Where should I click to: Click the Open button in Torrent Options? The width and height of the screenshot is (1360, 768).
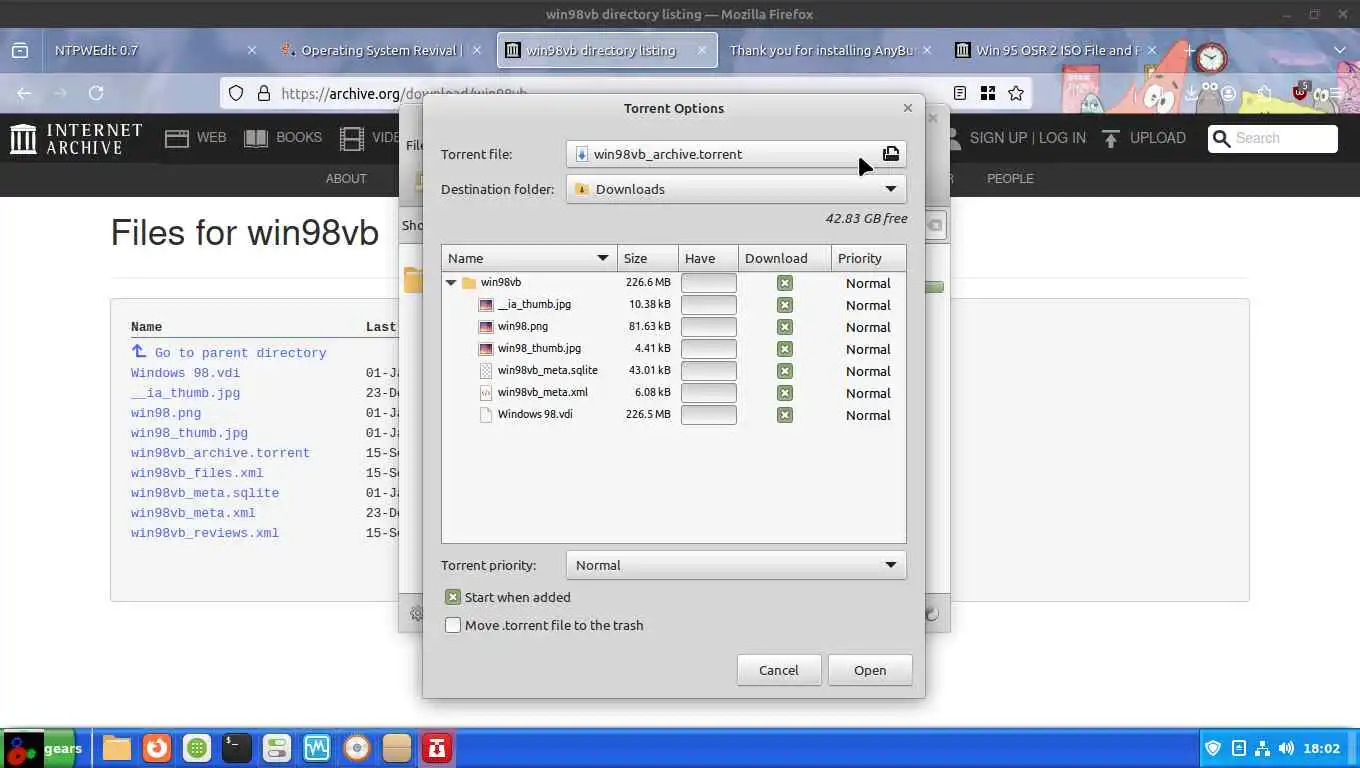870,670
